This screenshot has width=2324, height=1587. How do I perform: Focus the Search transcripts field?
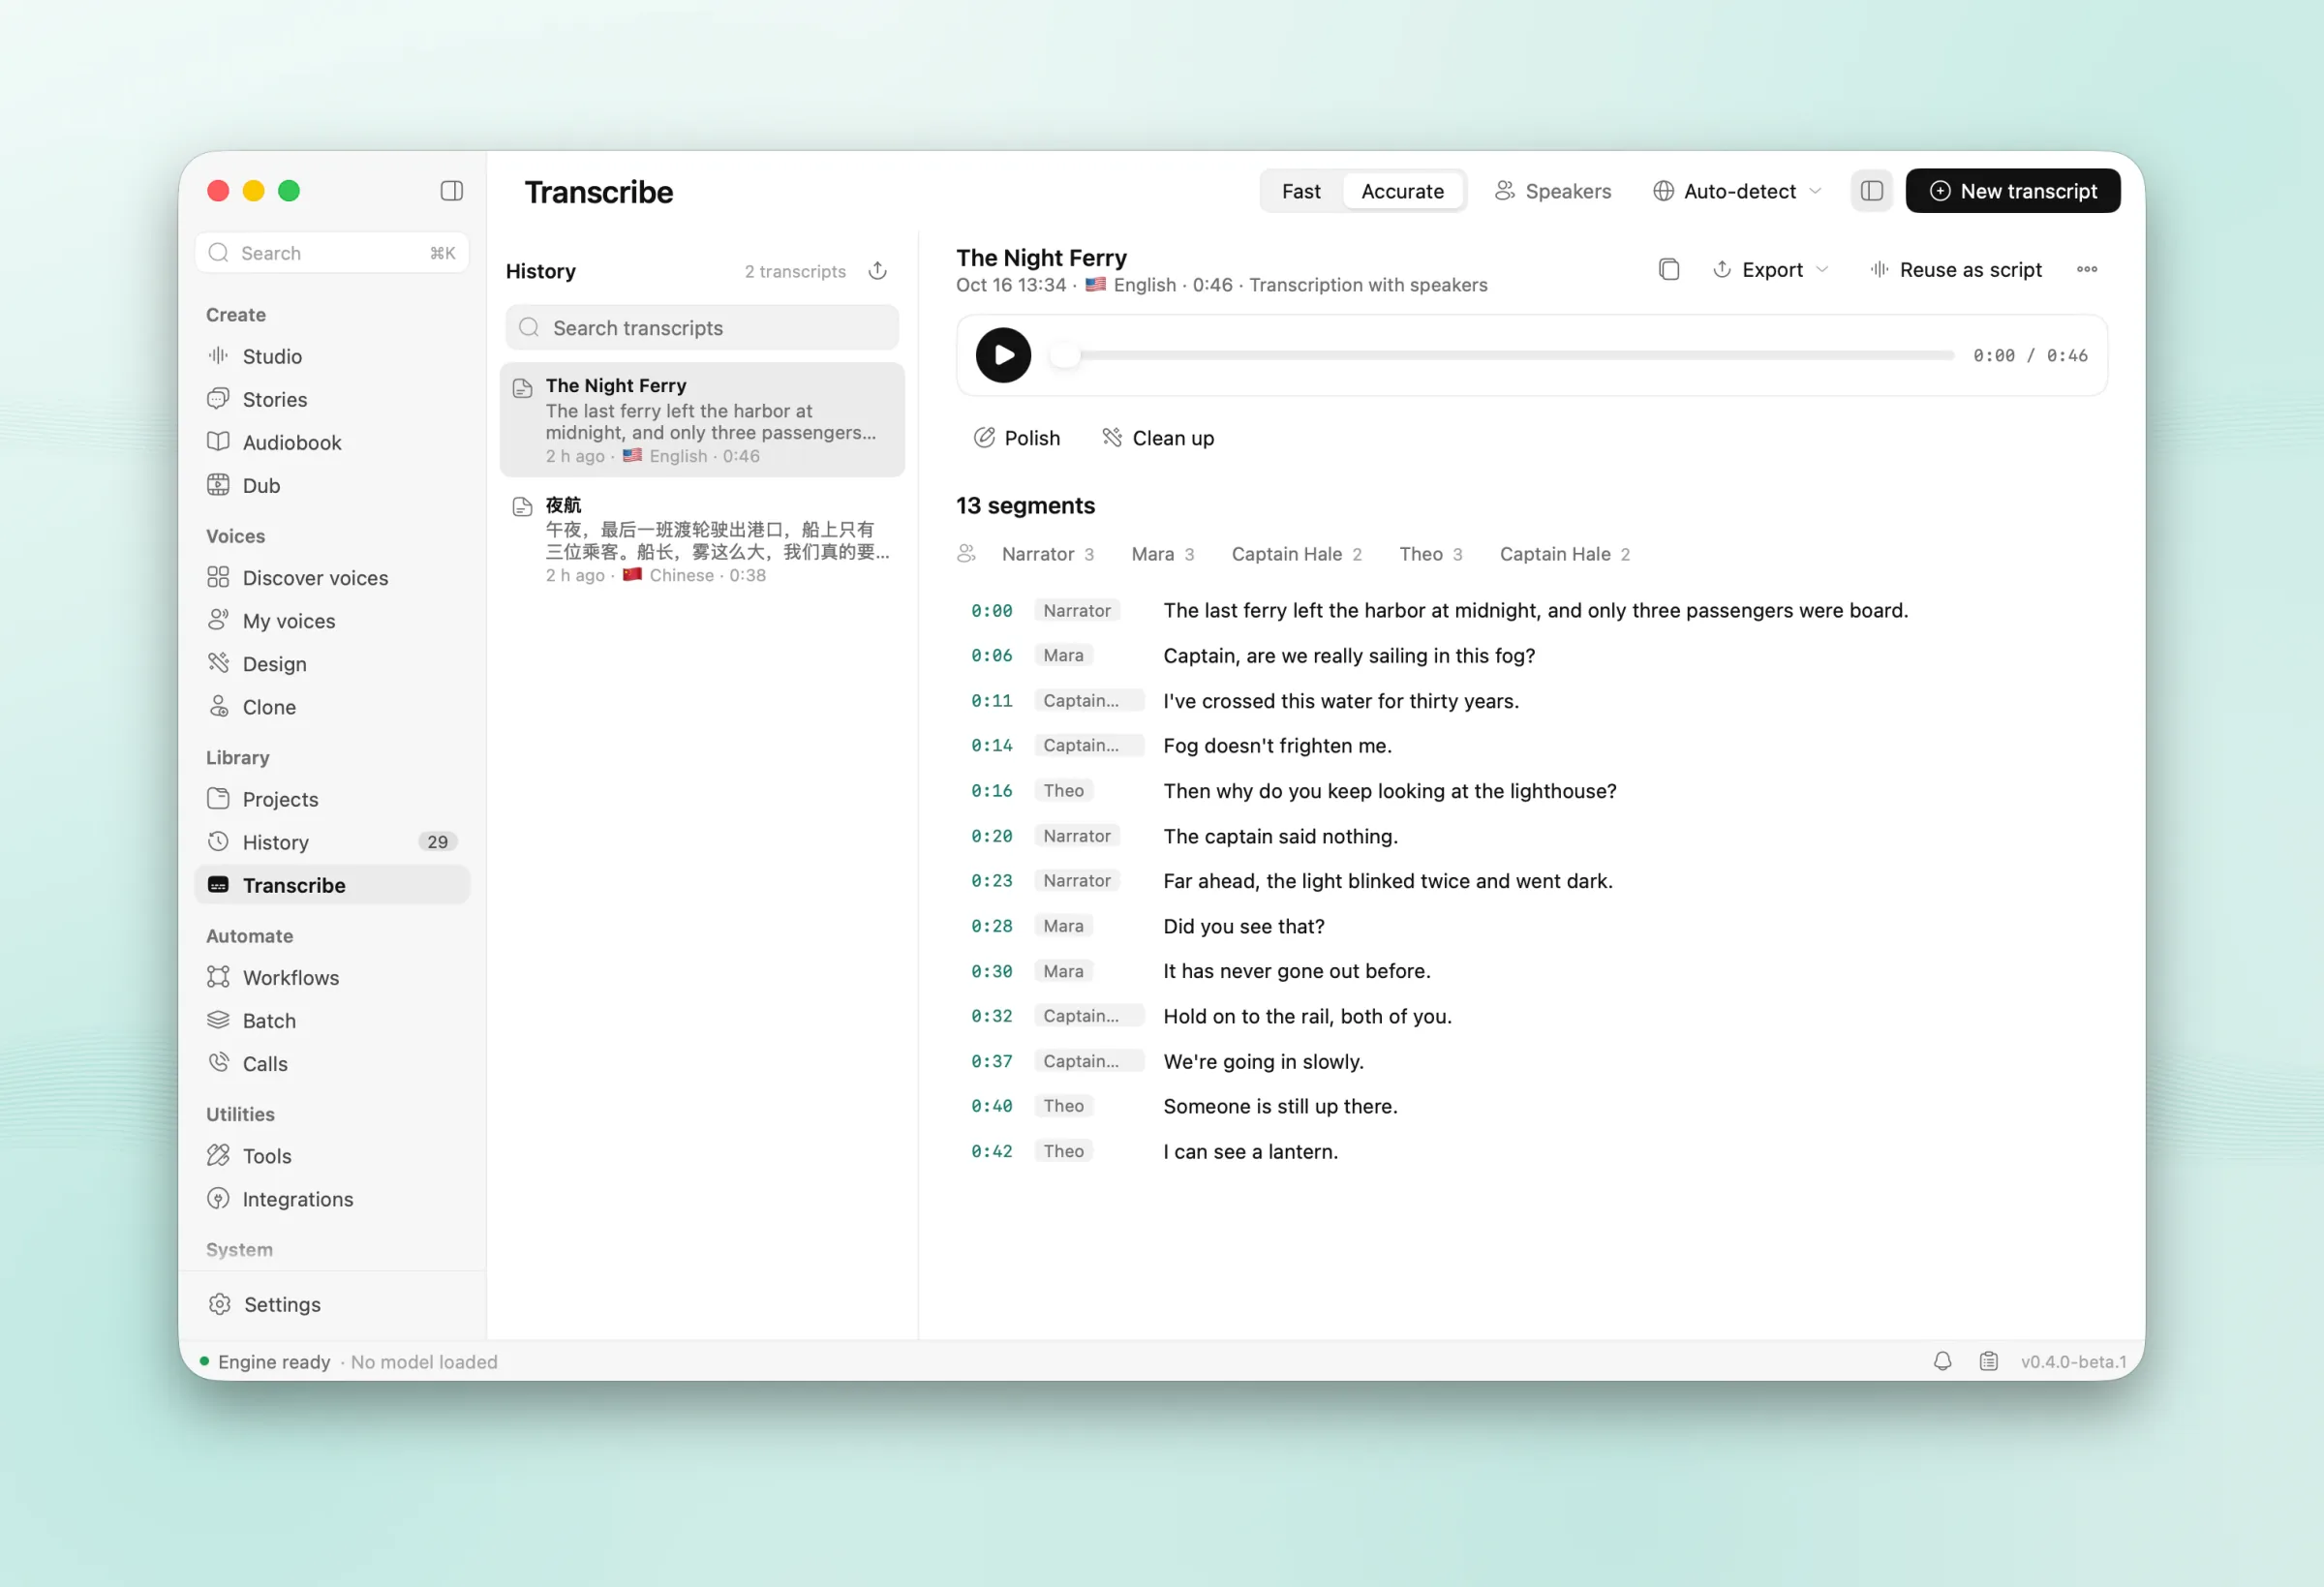(702, 328)
